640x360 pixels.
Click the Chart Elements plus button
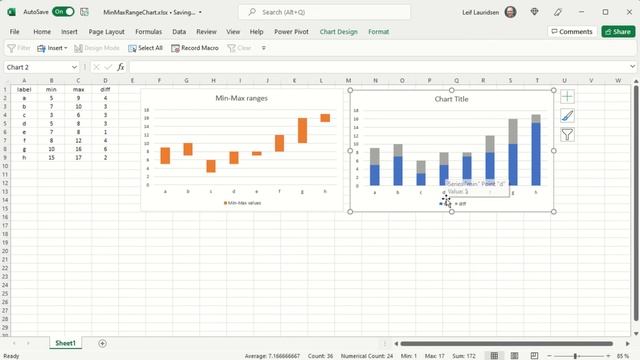tap(567, 97)
